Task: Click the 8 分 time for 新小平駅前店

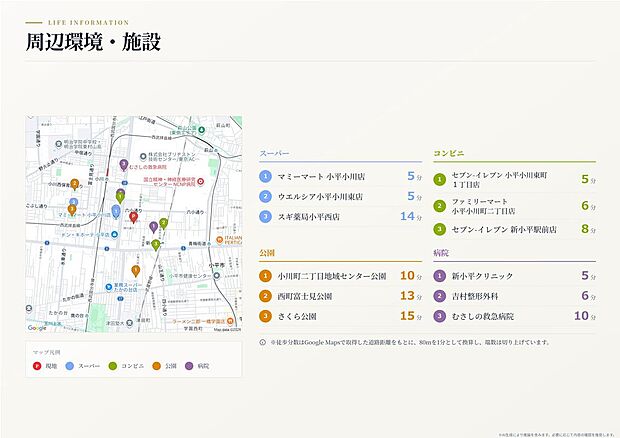Action: (588, 229)
